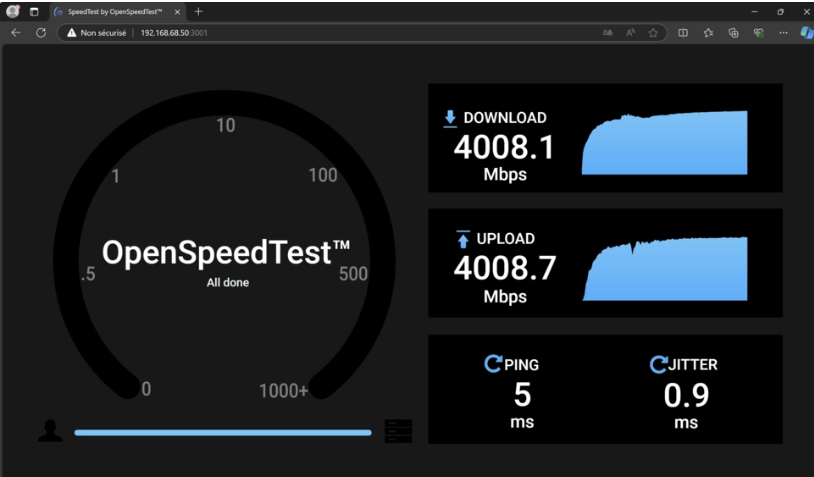Click the blue progress bar below gauge
The image size is (814, 477).
pos(222,433)
